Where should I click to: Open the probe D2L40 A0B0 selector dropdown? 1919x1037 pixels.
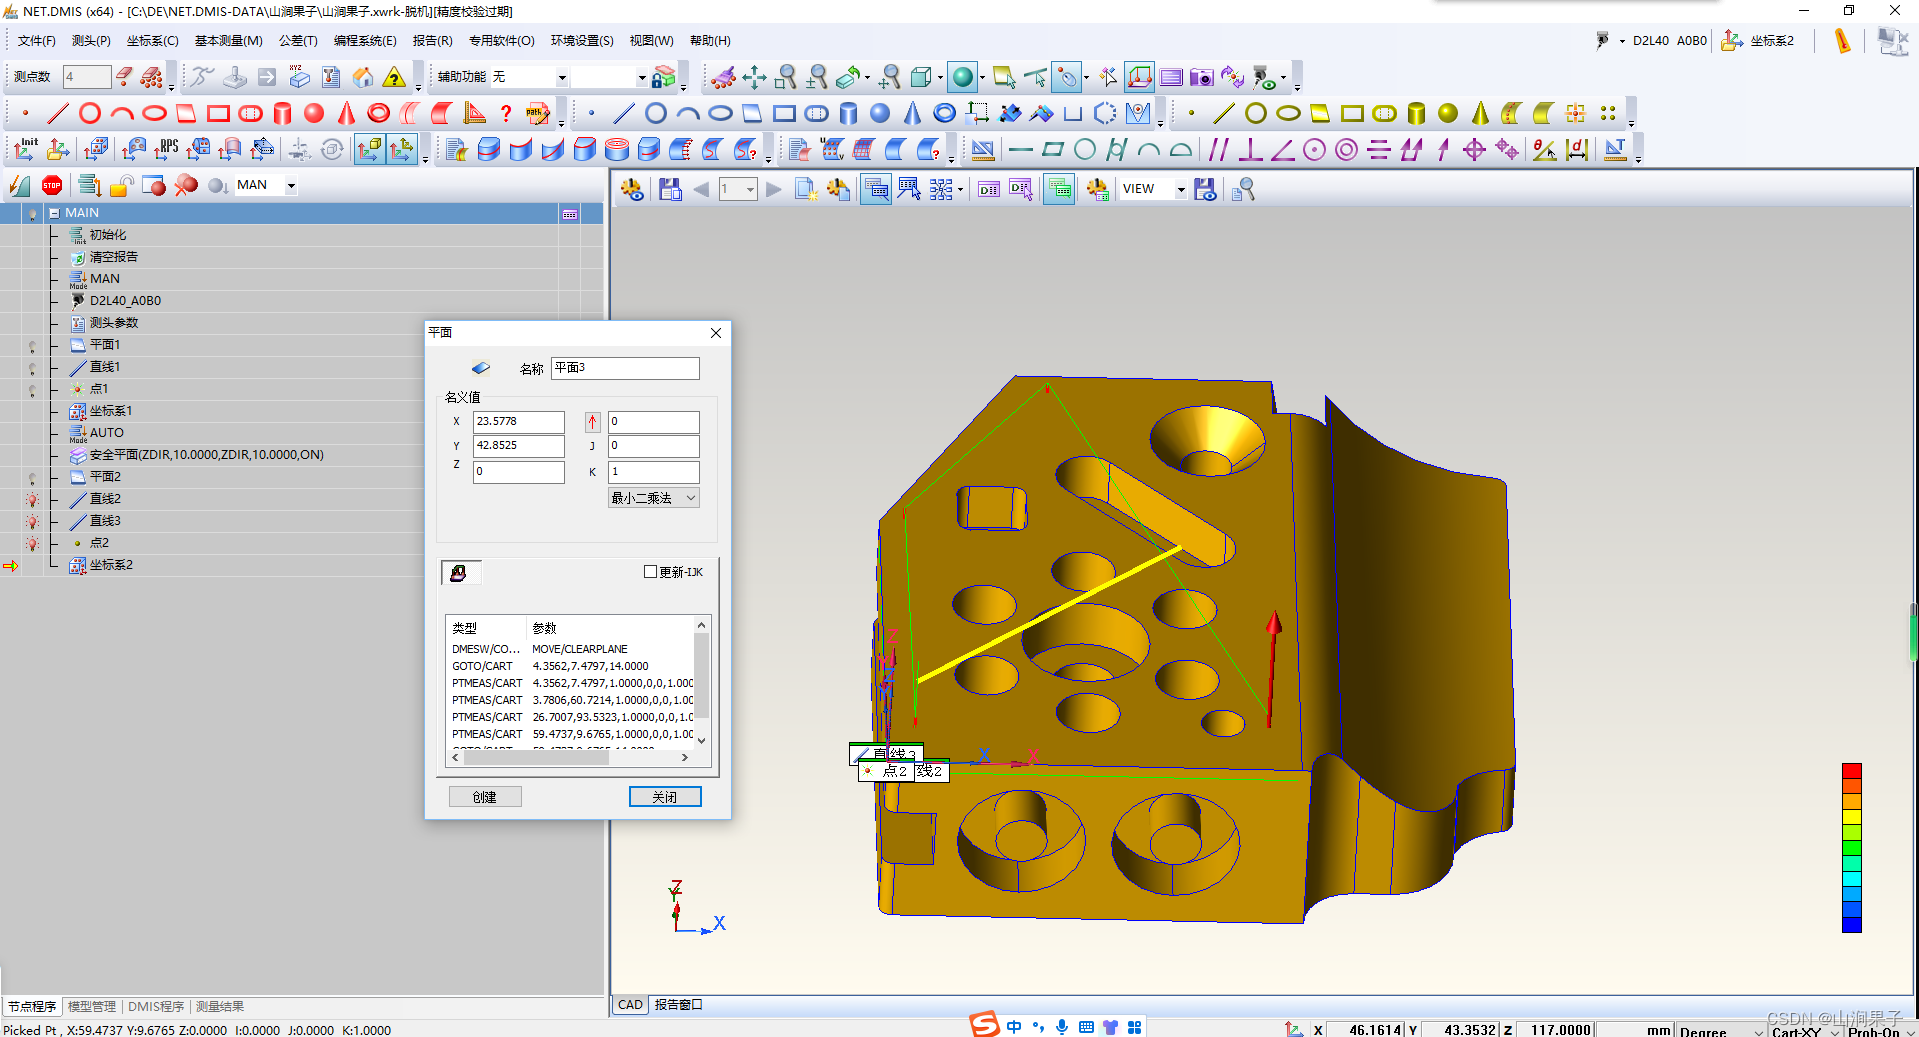1622,41
